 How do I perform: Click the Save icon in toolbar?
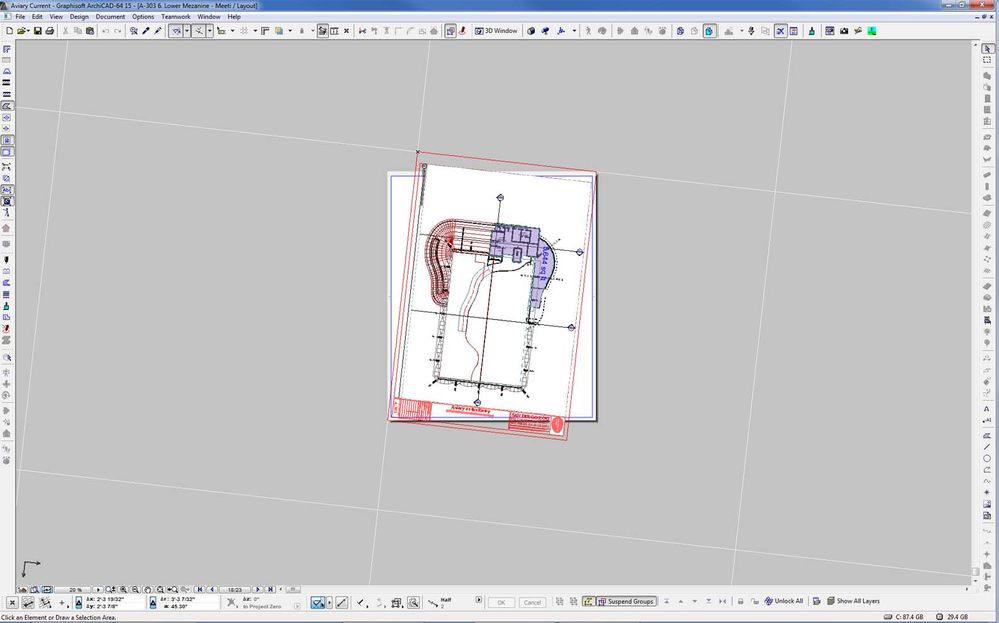(38, 31)
